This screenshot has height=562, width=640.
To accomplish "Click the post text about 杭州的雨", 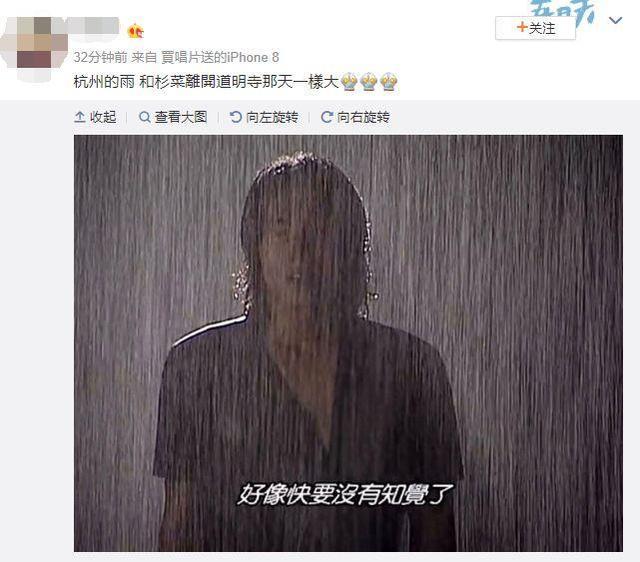I will click(206, 82).
